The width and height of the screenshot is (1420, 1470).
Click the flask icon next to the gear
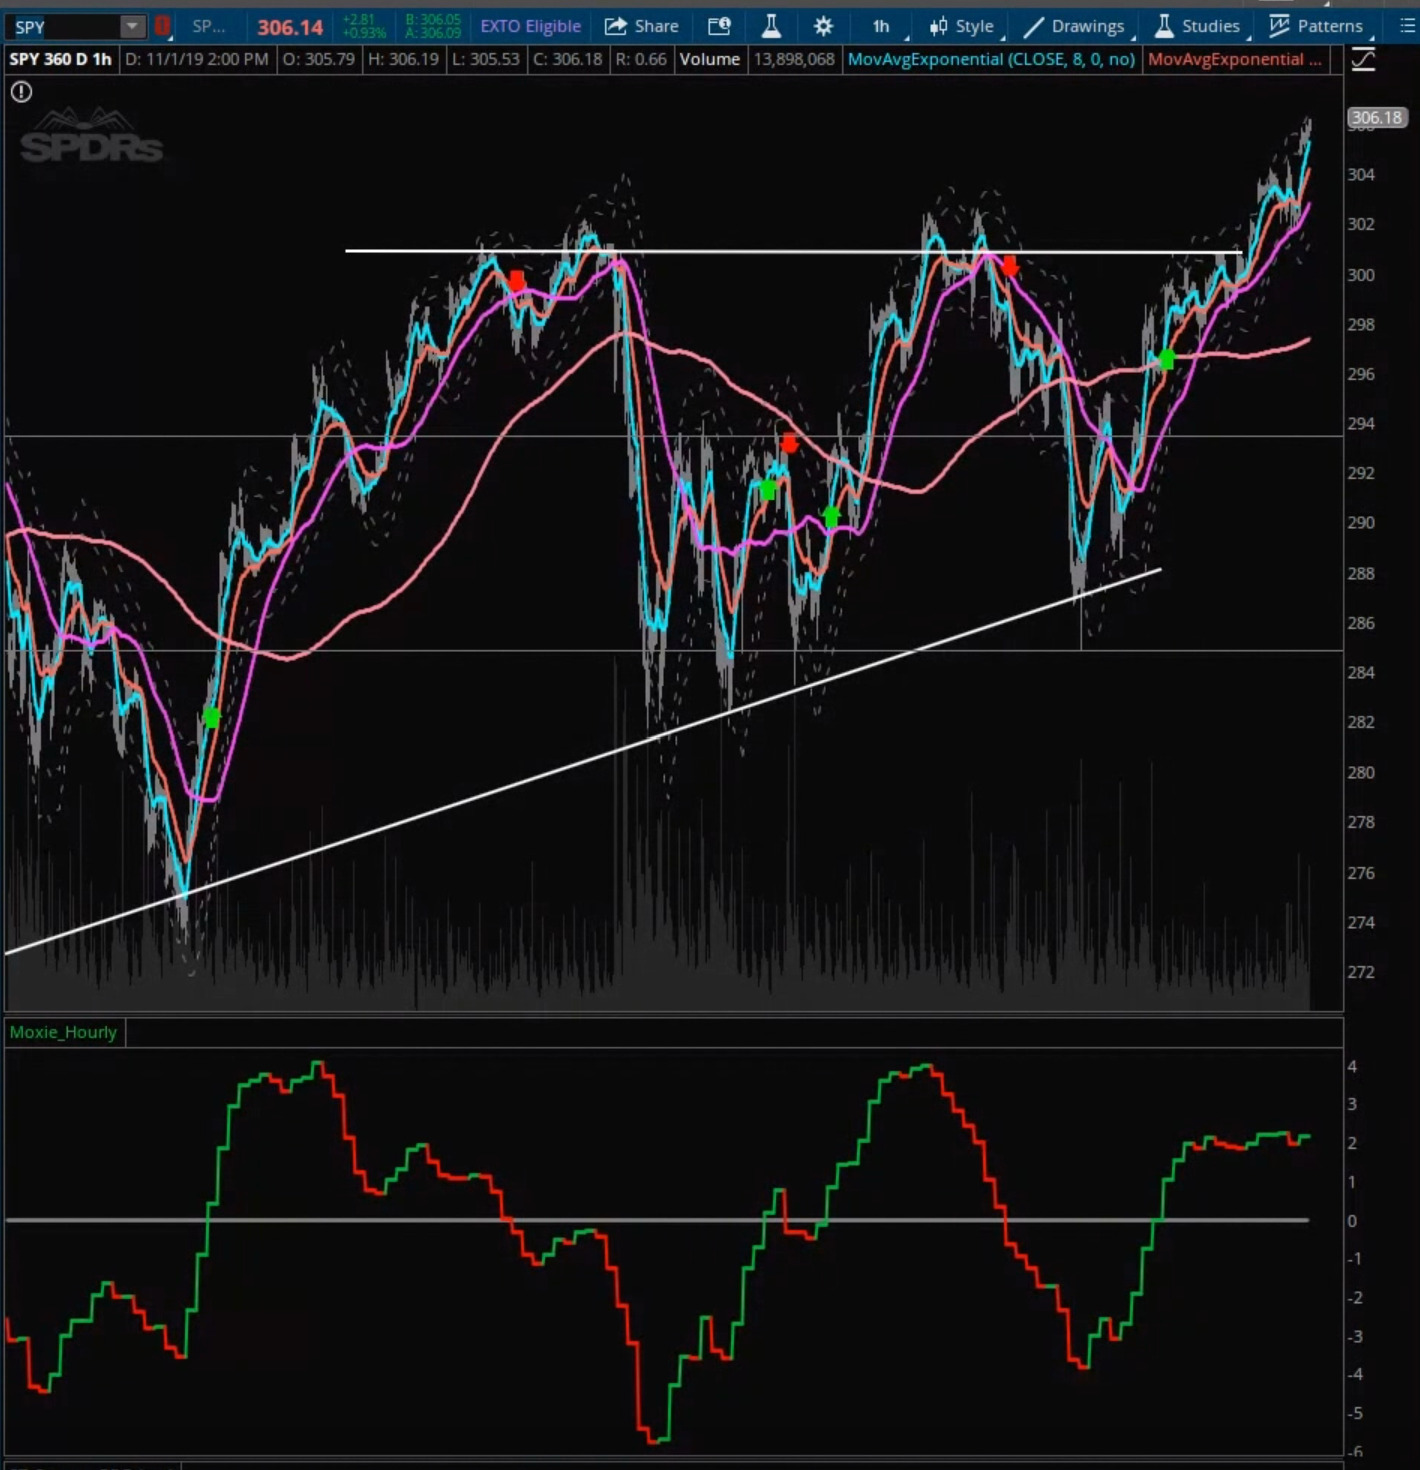click(x=771, y=27)
